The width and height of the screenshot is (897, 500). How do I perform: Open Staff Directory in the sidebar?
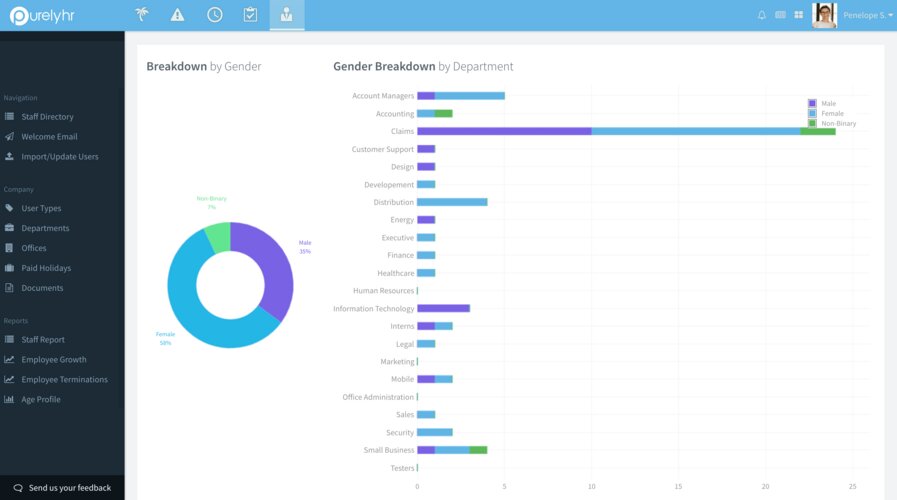(x=47, y=117)
